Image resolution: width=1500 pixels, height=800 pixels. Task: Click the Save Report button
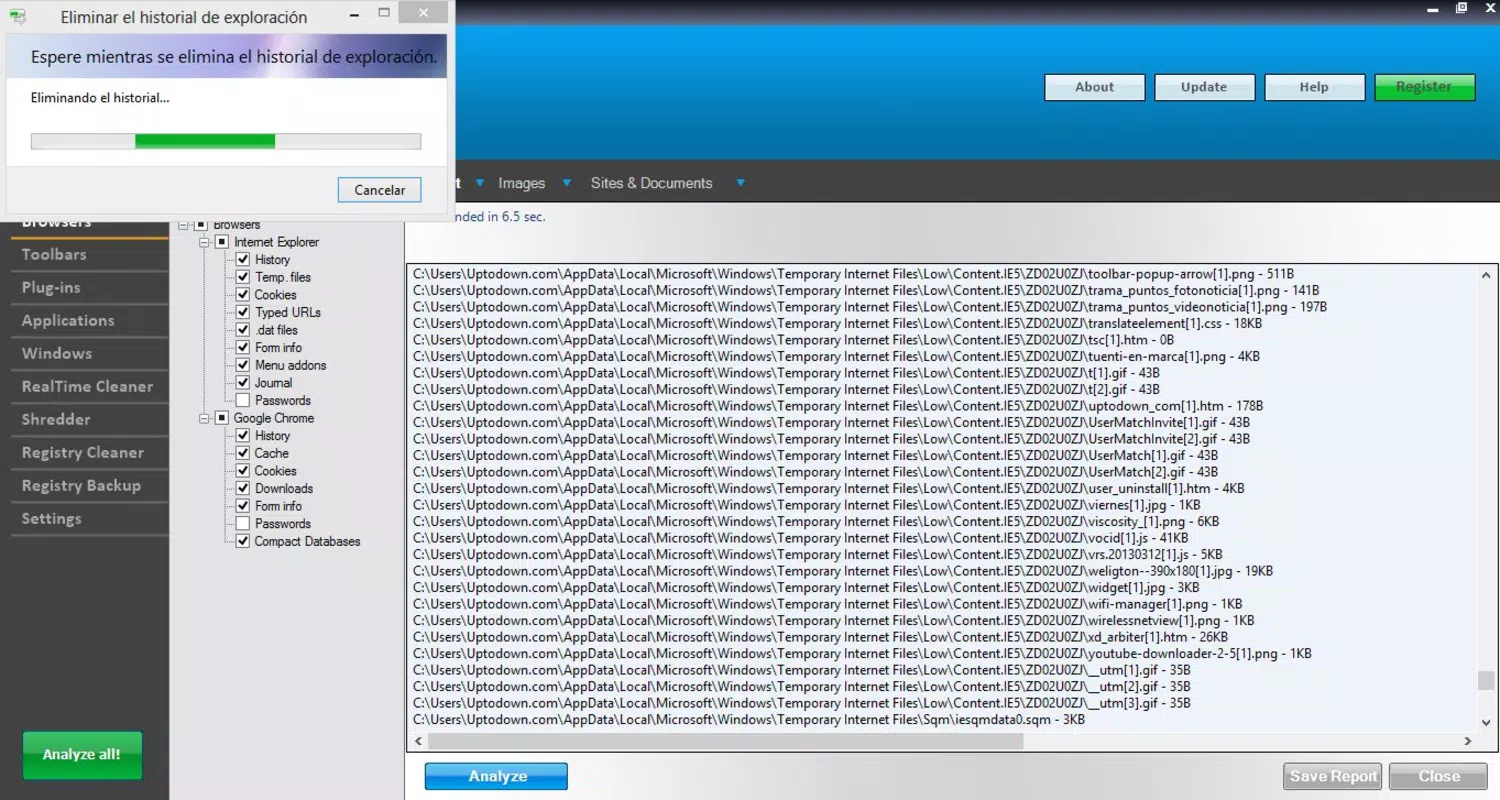(x=1333, y=777)
